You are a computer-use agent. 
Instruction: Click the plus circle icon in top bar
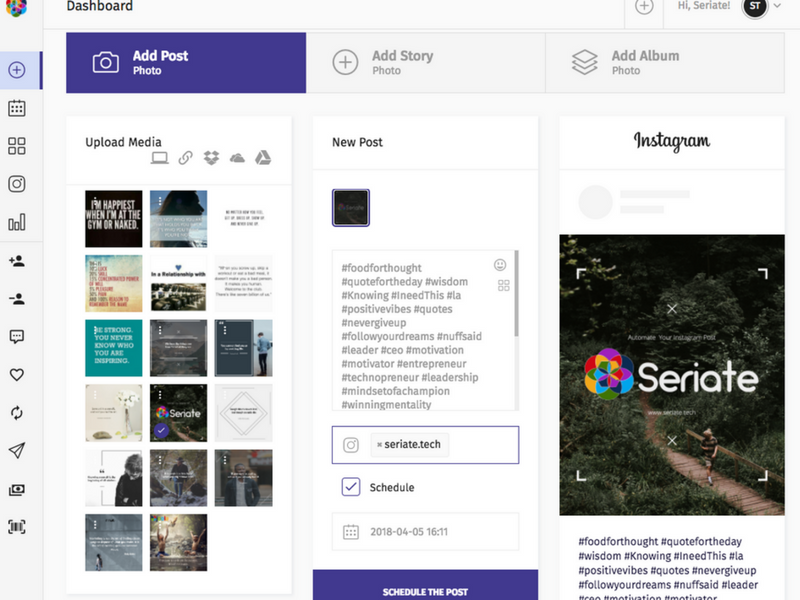(x=644, y=7)
